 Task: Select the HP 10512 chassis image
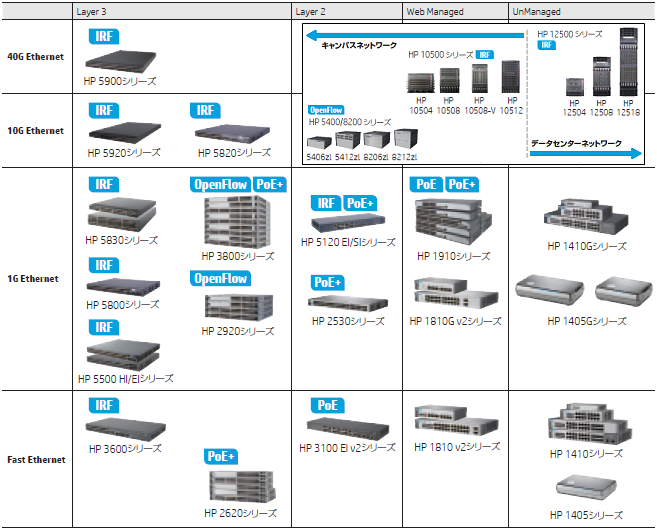point(511,77)
